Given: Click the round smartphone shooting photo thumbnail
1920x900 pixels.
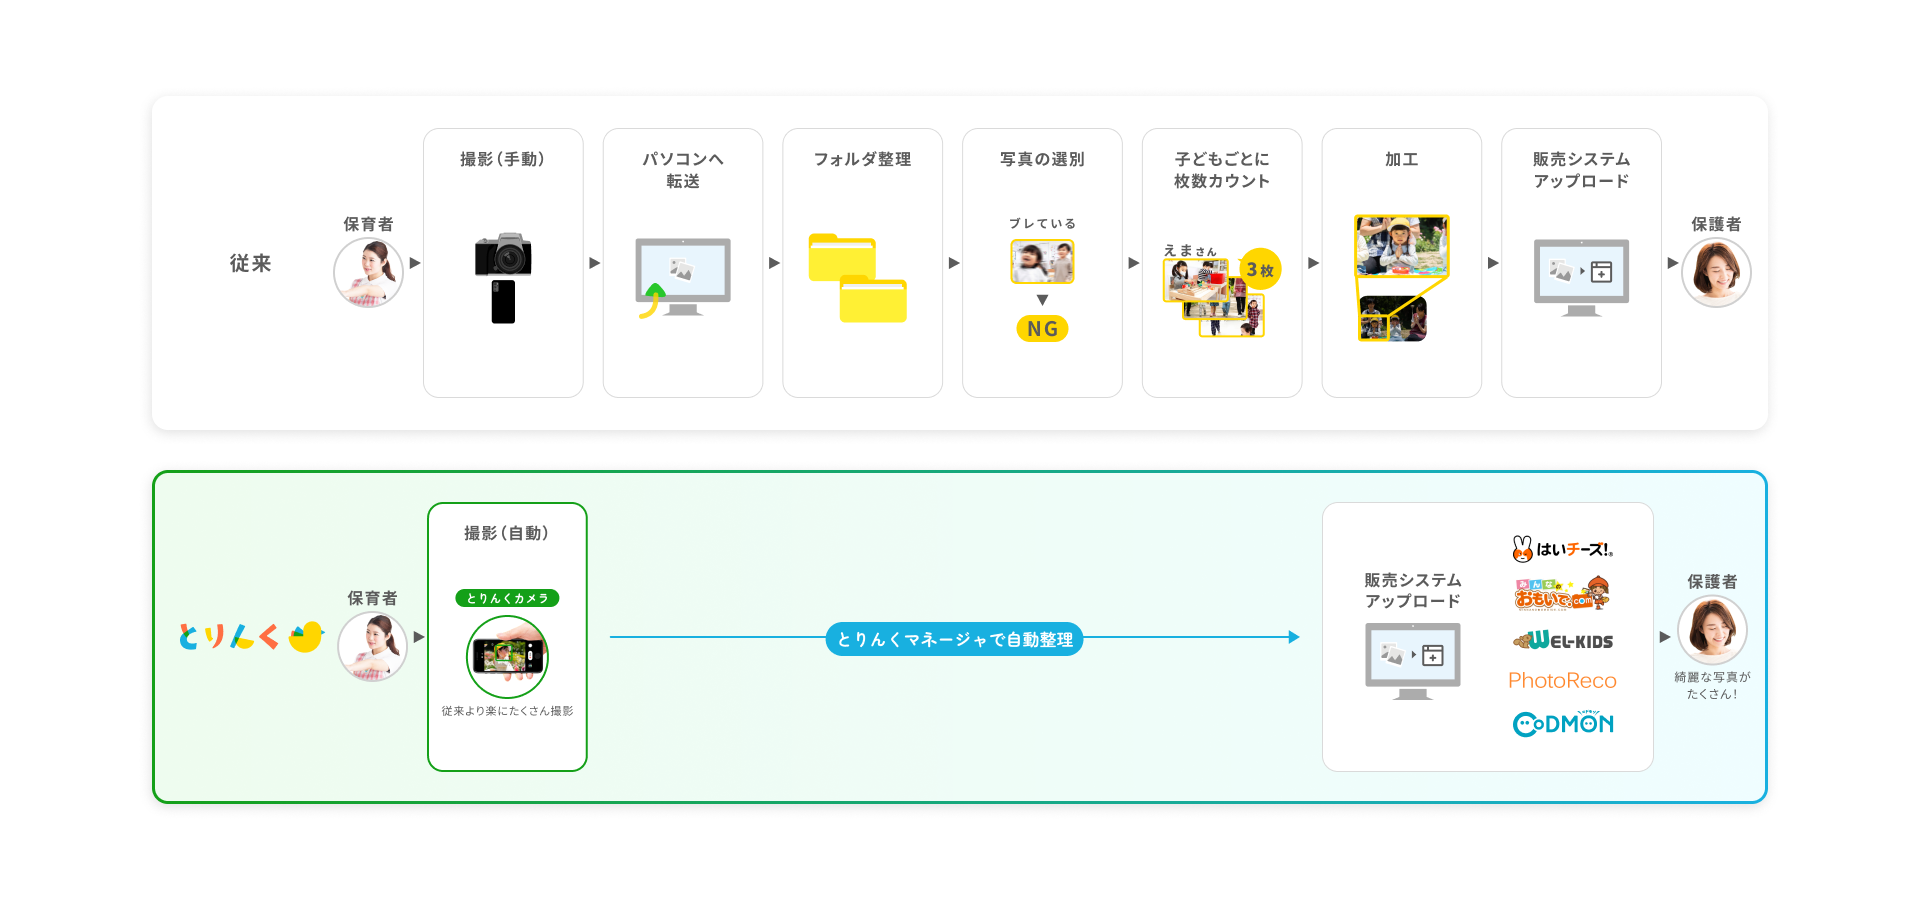Looking at the screenshot, I should (507, 656).
